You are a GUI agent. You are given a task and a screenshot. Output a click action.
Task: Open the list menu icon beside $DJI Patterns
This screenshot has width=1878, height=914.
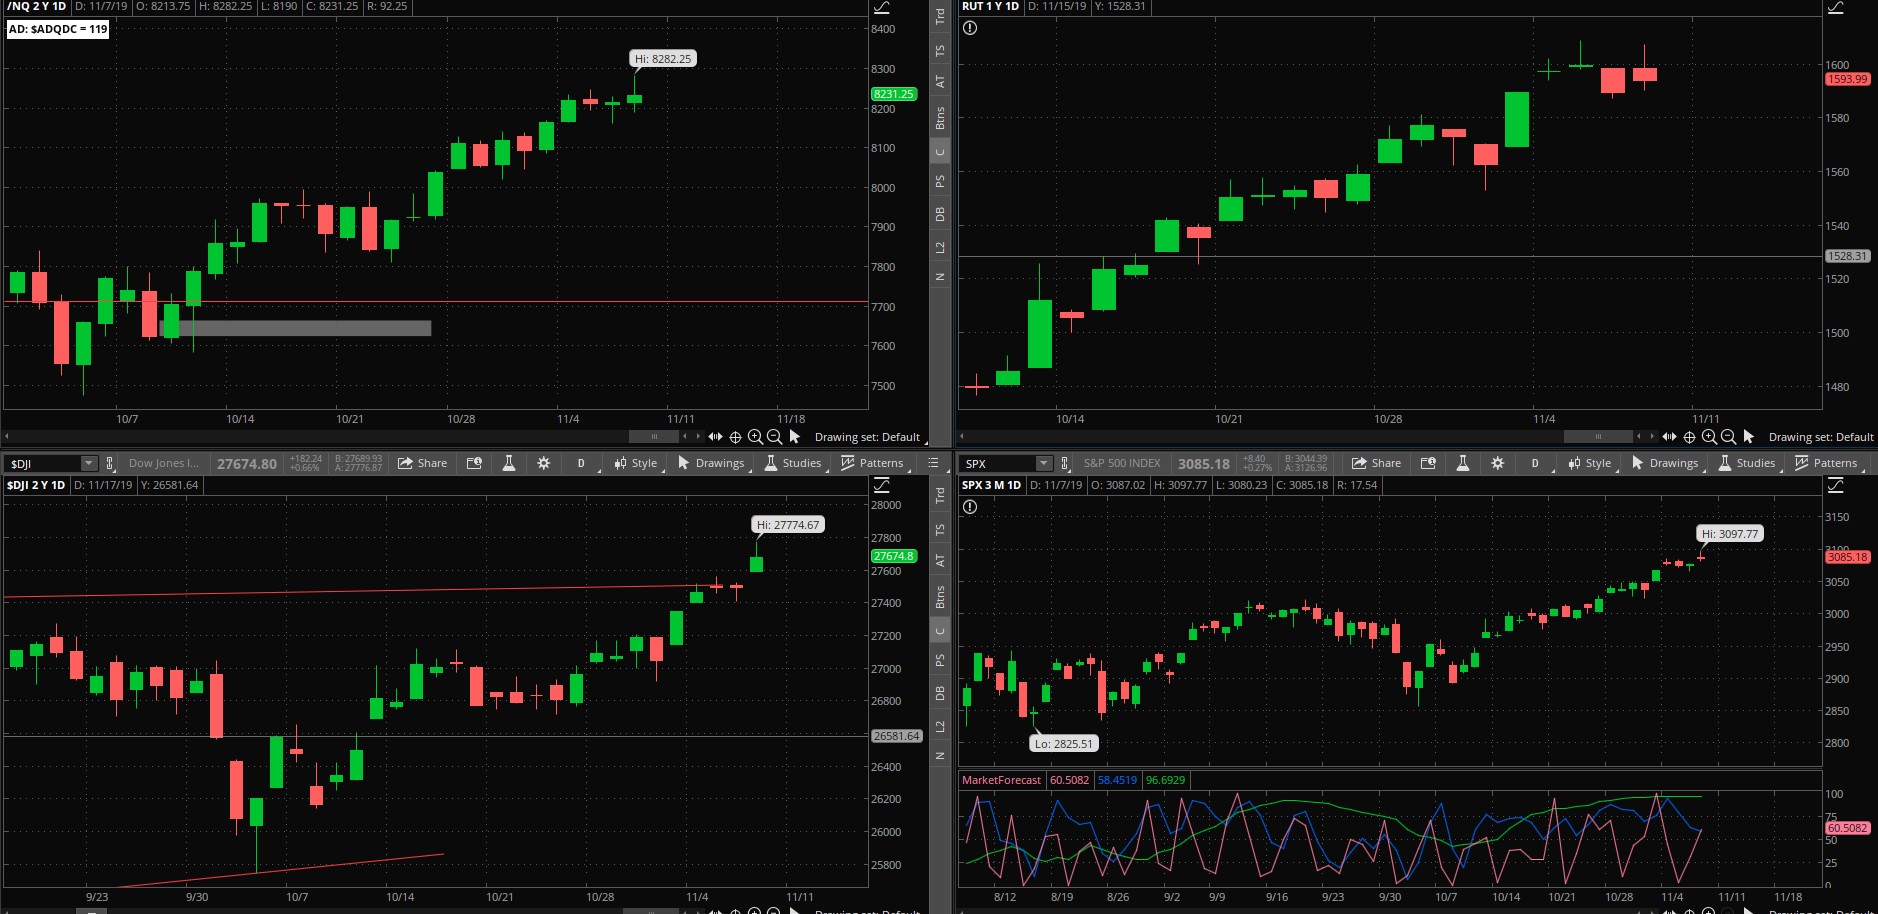[933, 463]
